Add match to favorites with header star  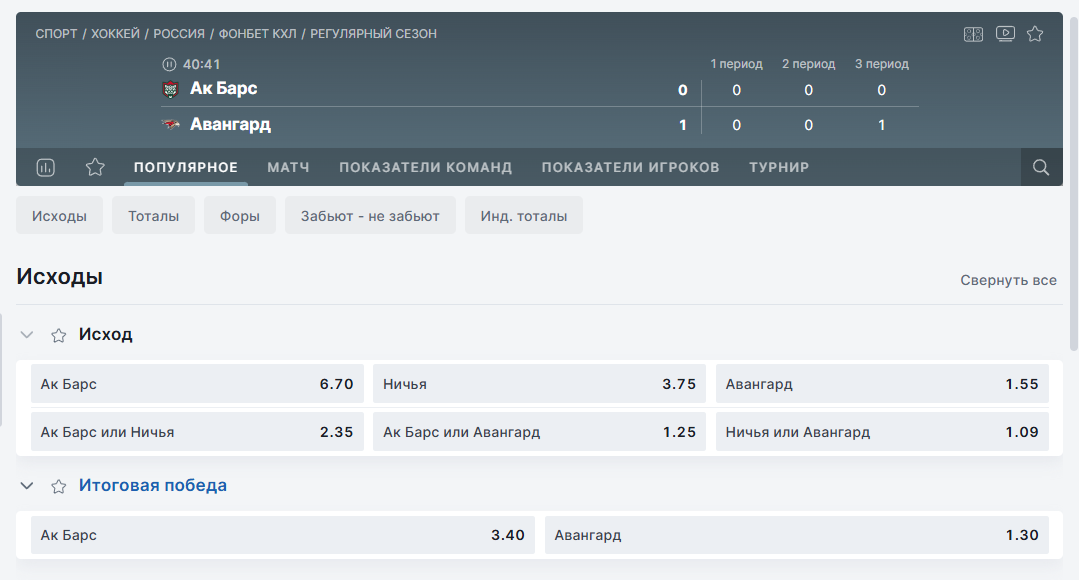coord(1035,34)
